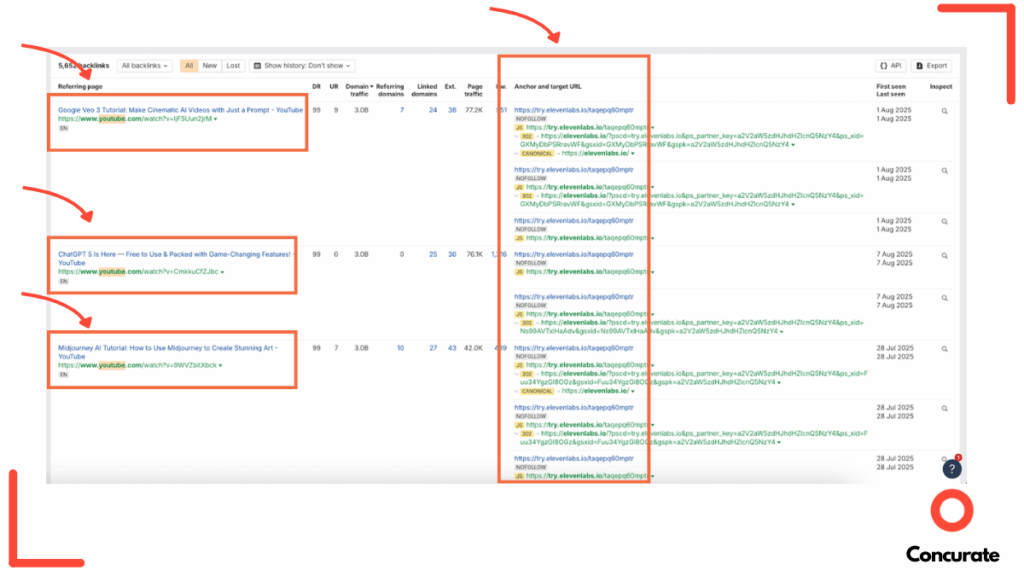Select page traffic value 77.2K
Image resolution: width=1024 pixels, height=576 pixels.
tap(473, 110)
